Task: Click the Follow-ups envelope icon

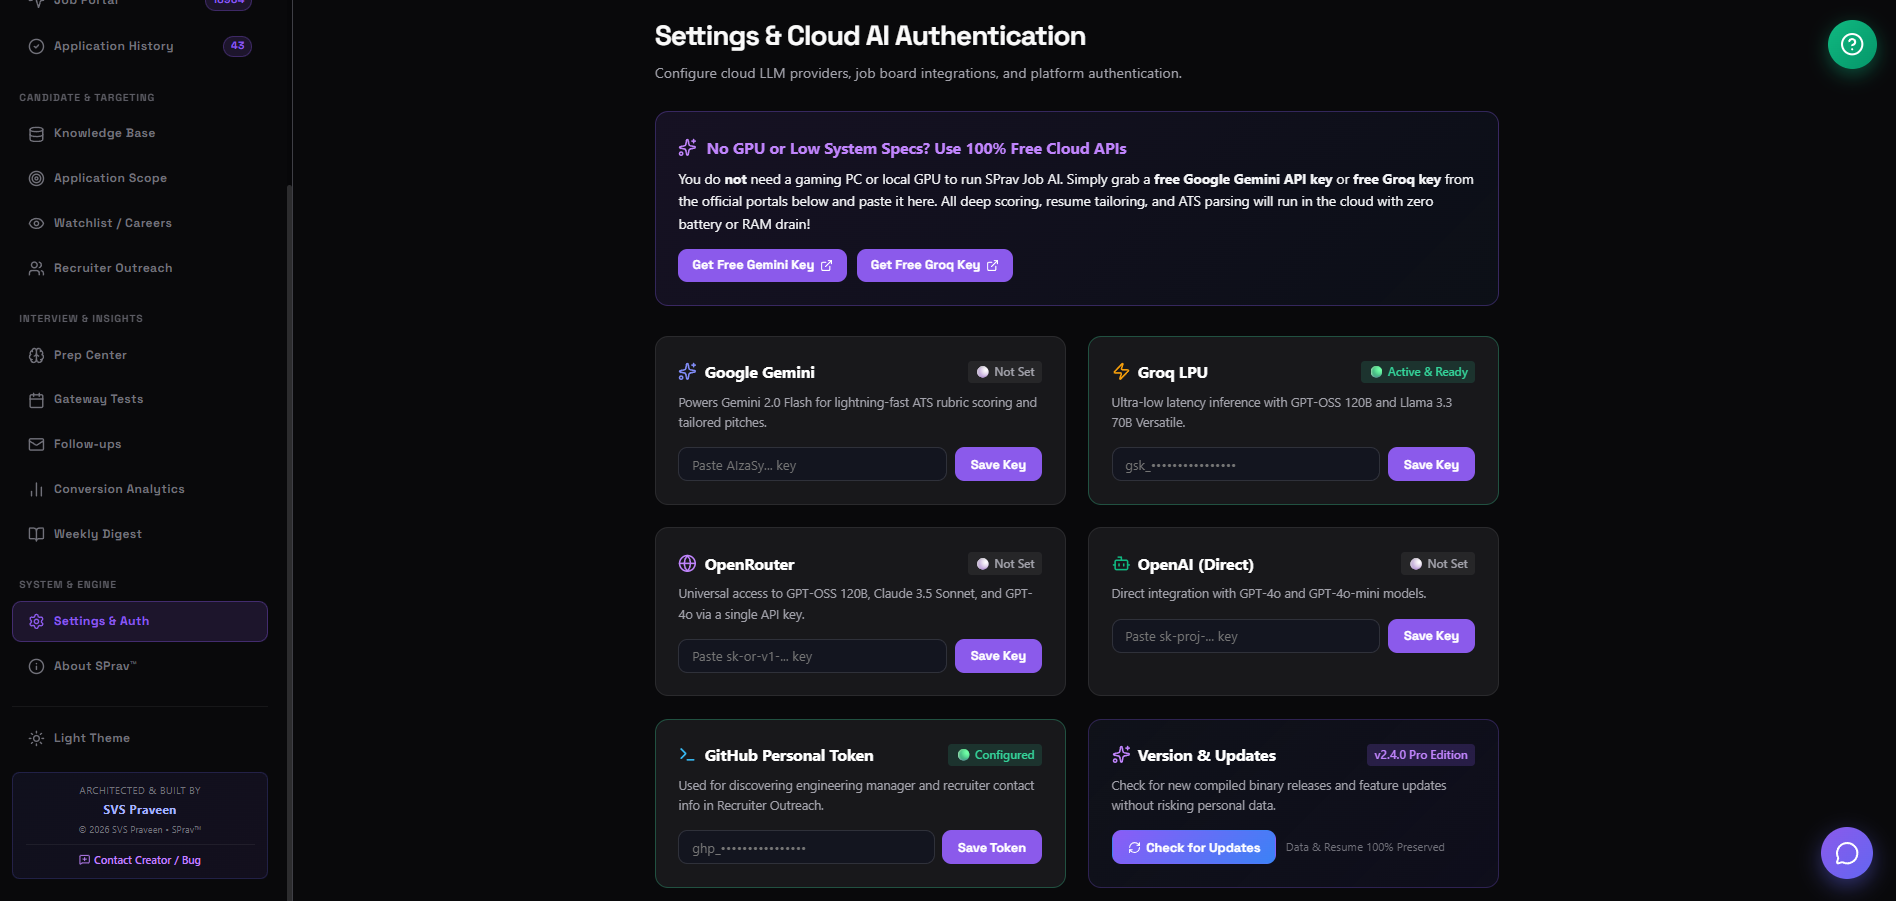Action: pos(36,444)
